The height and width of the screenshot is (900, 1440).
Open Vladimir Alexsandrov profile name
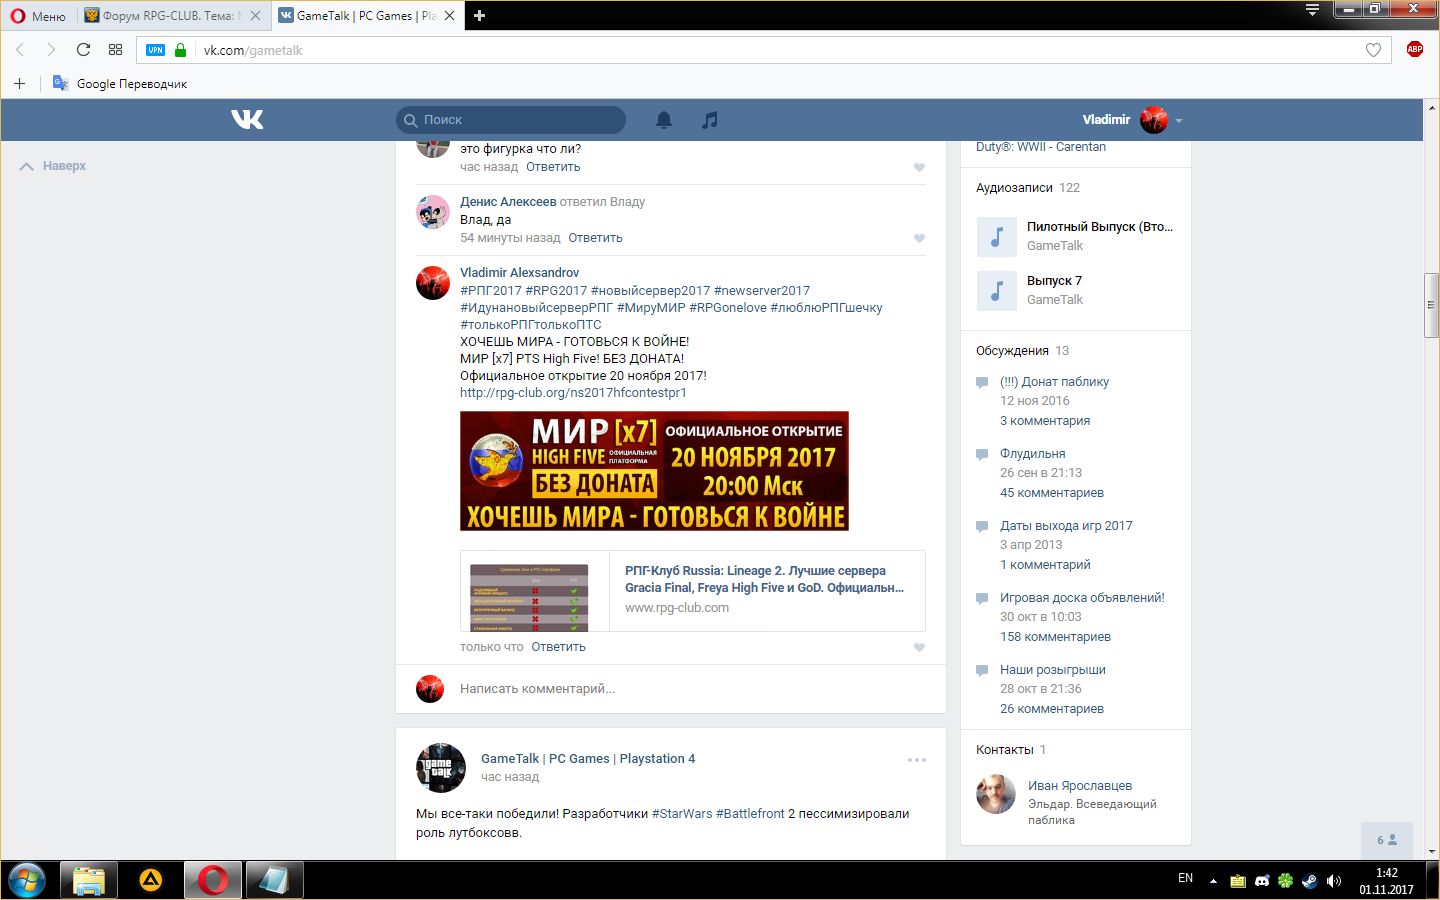click(519, 272)
